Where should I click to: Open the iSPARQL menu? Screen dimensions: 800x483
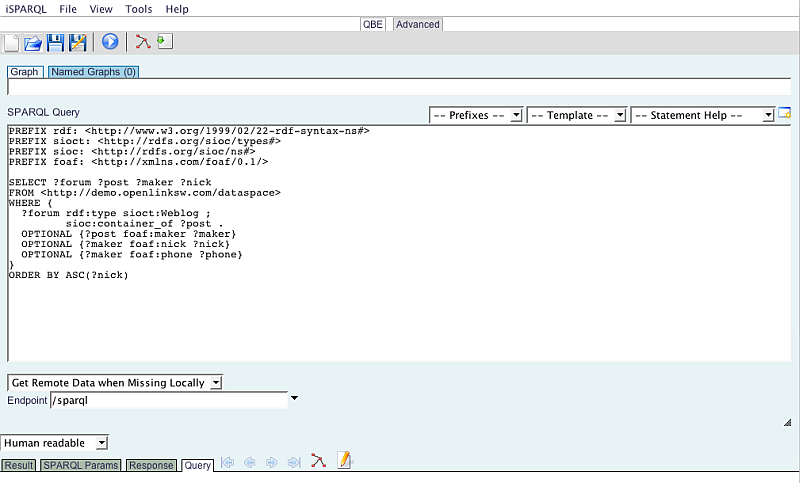(26, 9)
